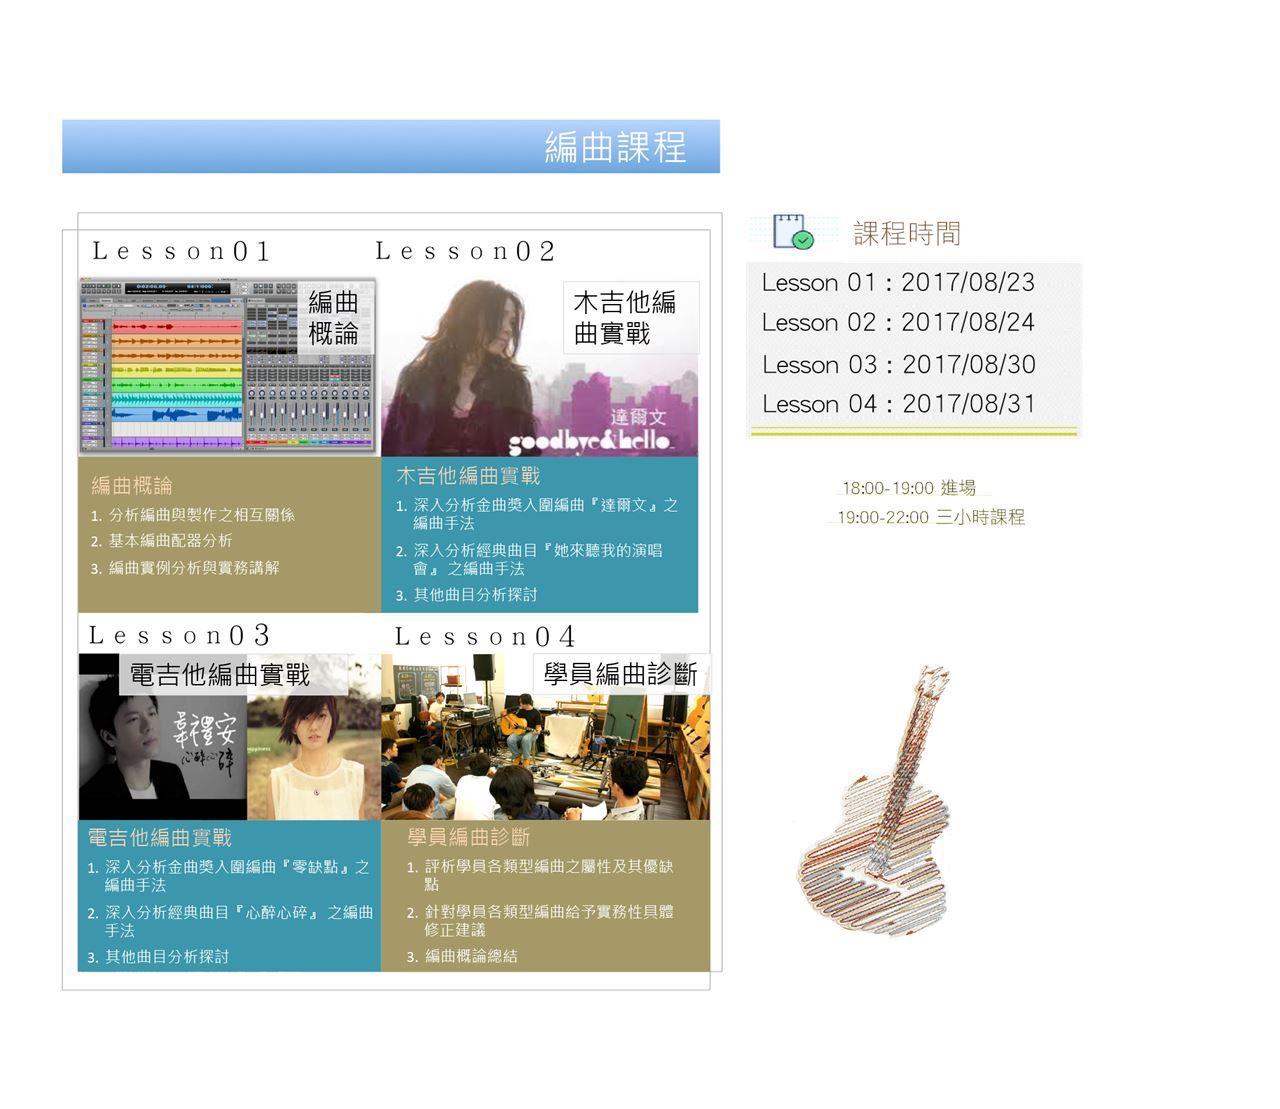Click the 編曲課程 blue header banner
The image size is (1280, 1109).
pos(390,147)
